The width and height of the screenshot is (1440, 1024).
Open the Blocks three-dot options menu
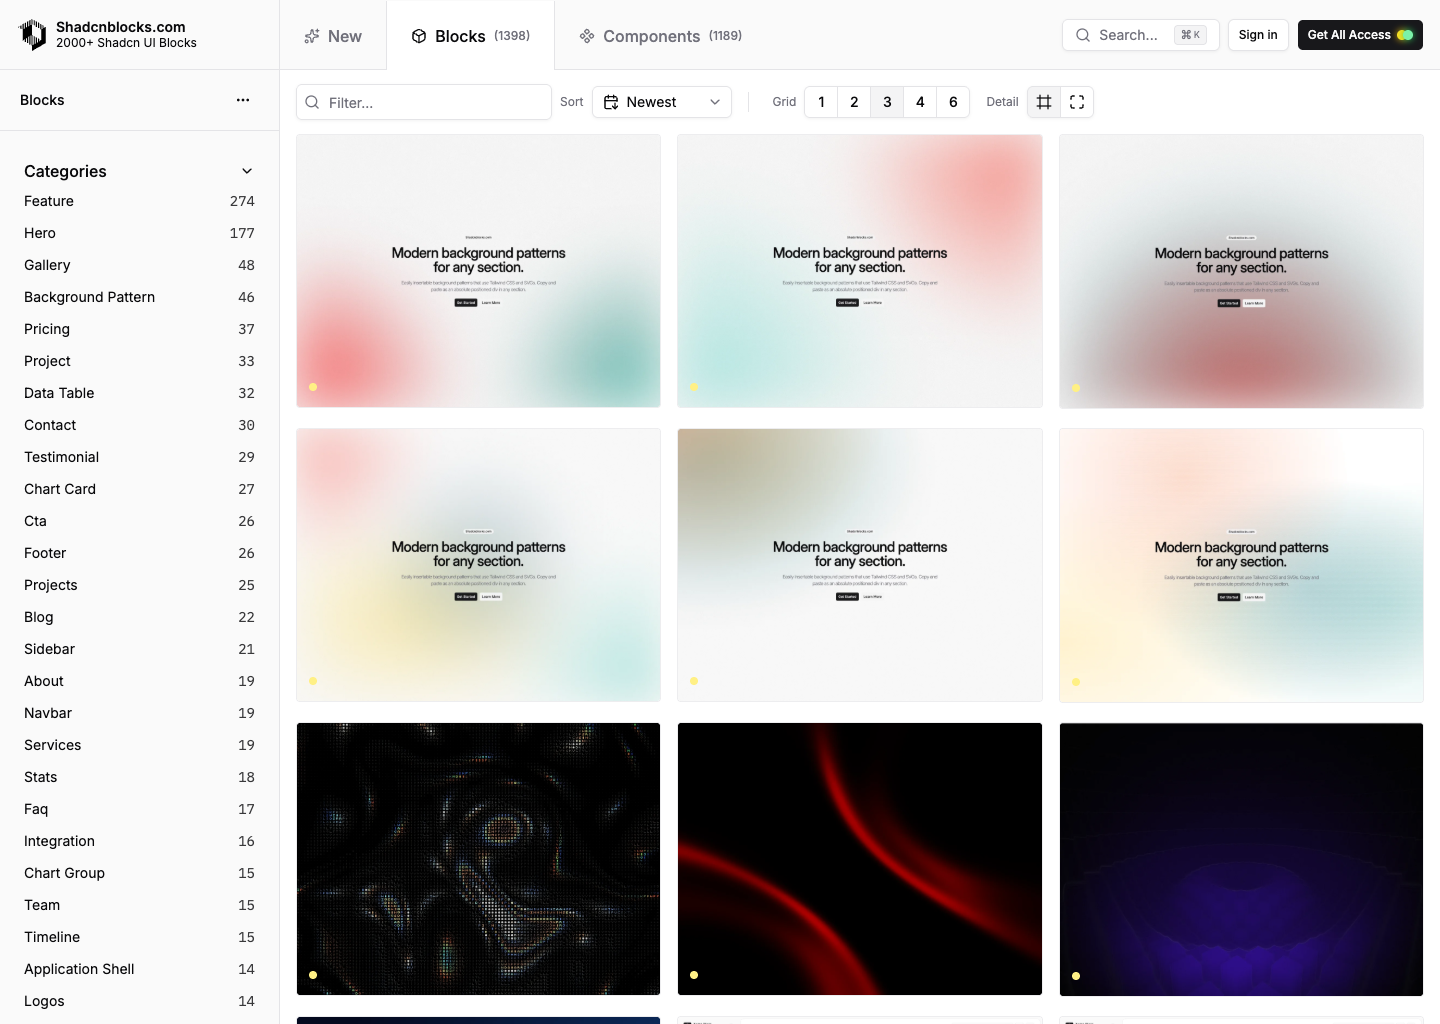coord(243,100)
